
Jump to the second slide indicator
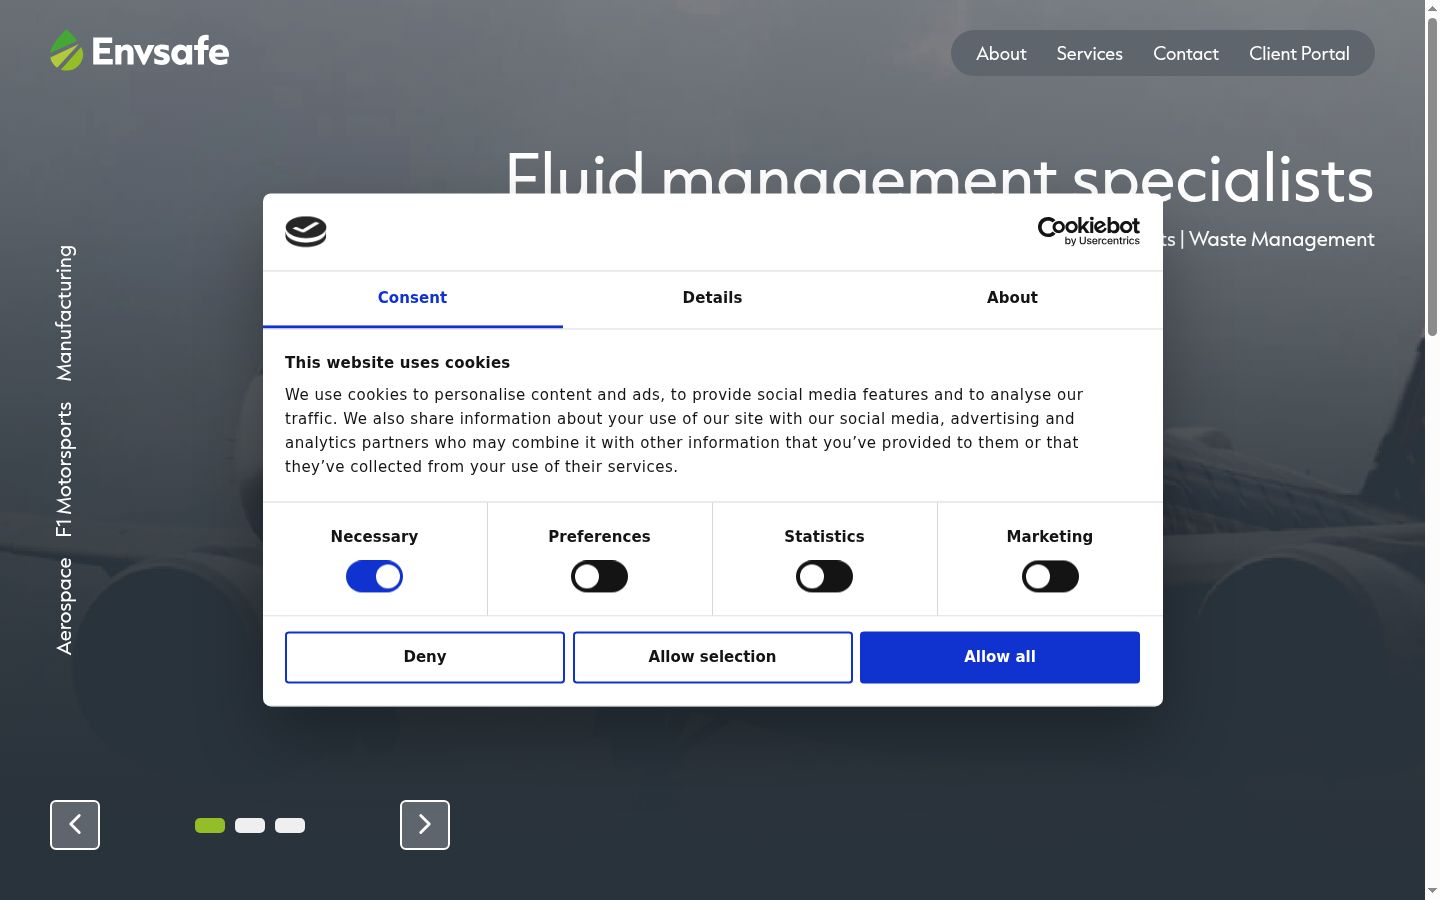250,825
